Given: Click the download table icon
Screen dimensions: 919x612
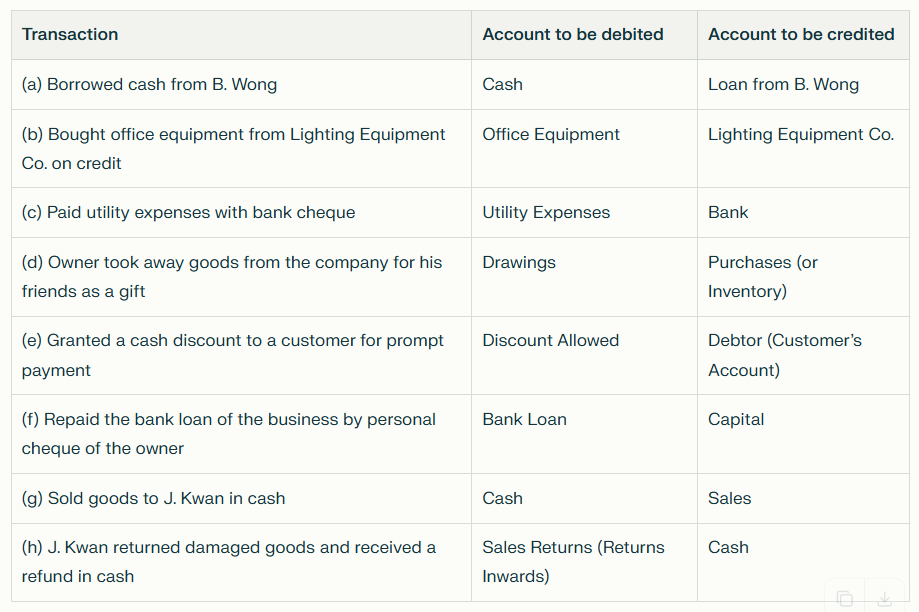Looking at the screenshot, I should 884,598.
